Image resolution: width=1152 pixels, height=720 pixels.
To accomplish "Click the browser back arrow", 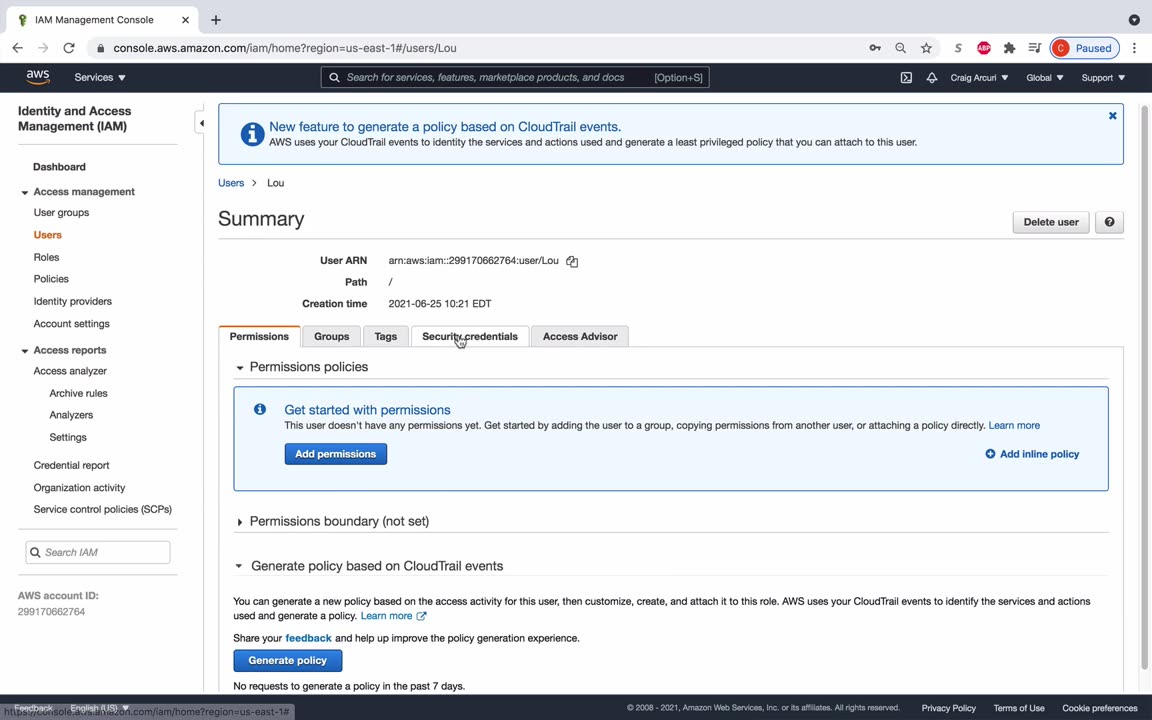I will click(x=18, y=48).
